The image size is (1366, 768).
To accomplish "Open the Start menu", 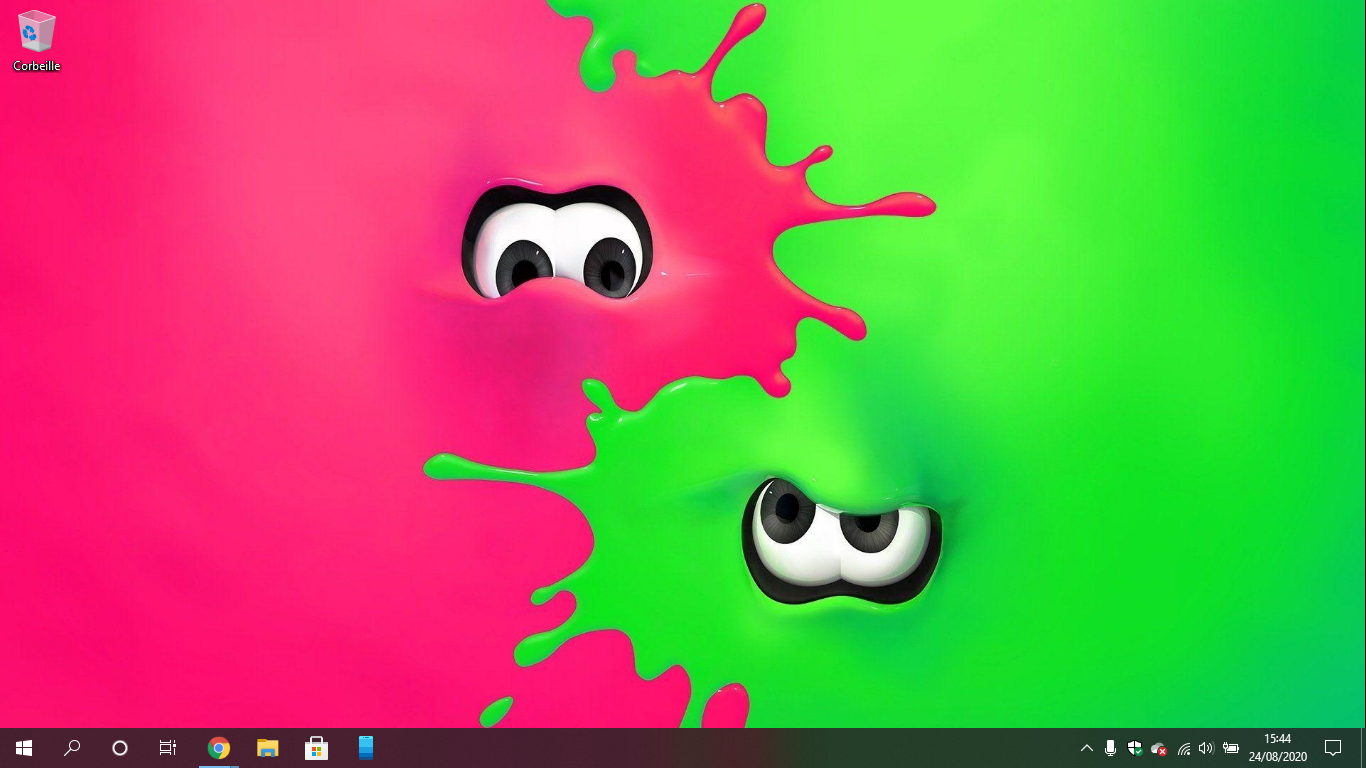I will (x=23, y=747).
